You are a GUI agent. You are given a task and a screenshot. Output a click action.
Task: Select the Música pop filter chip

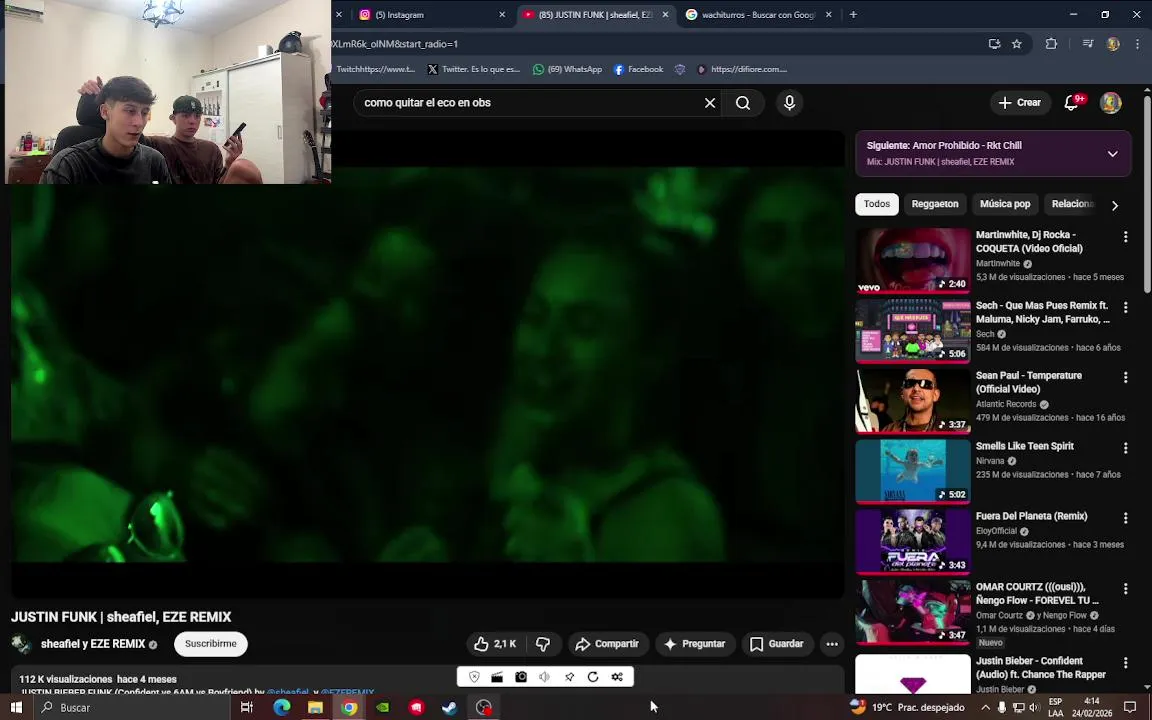[1004, 204]
